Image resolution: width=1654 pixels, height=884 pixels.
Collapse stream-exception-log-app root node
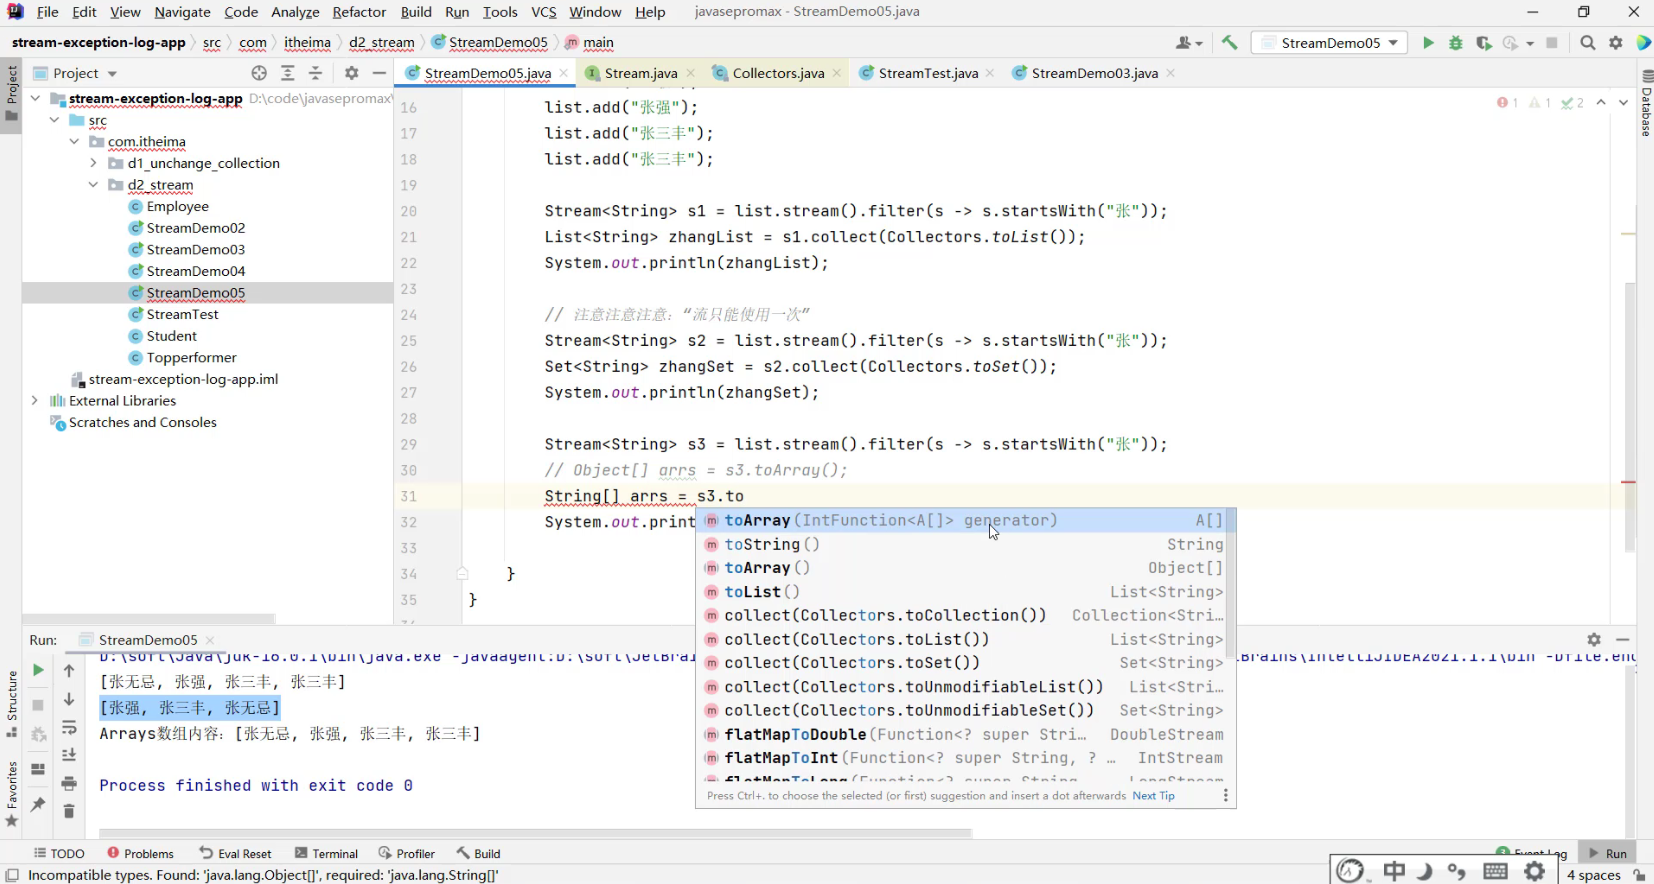[x=35, y=98]
